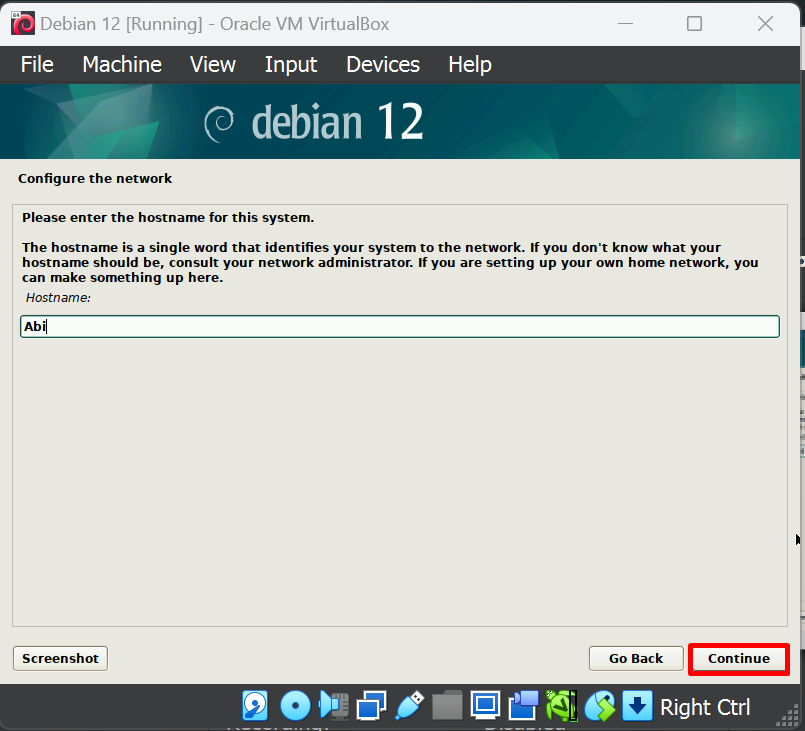Viewport: 805px width, 731px height.
Task: Open the Devices menu
Action: [x=383, y=65]
